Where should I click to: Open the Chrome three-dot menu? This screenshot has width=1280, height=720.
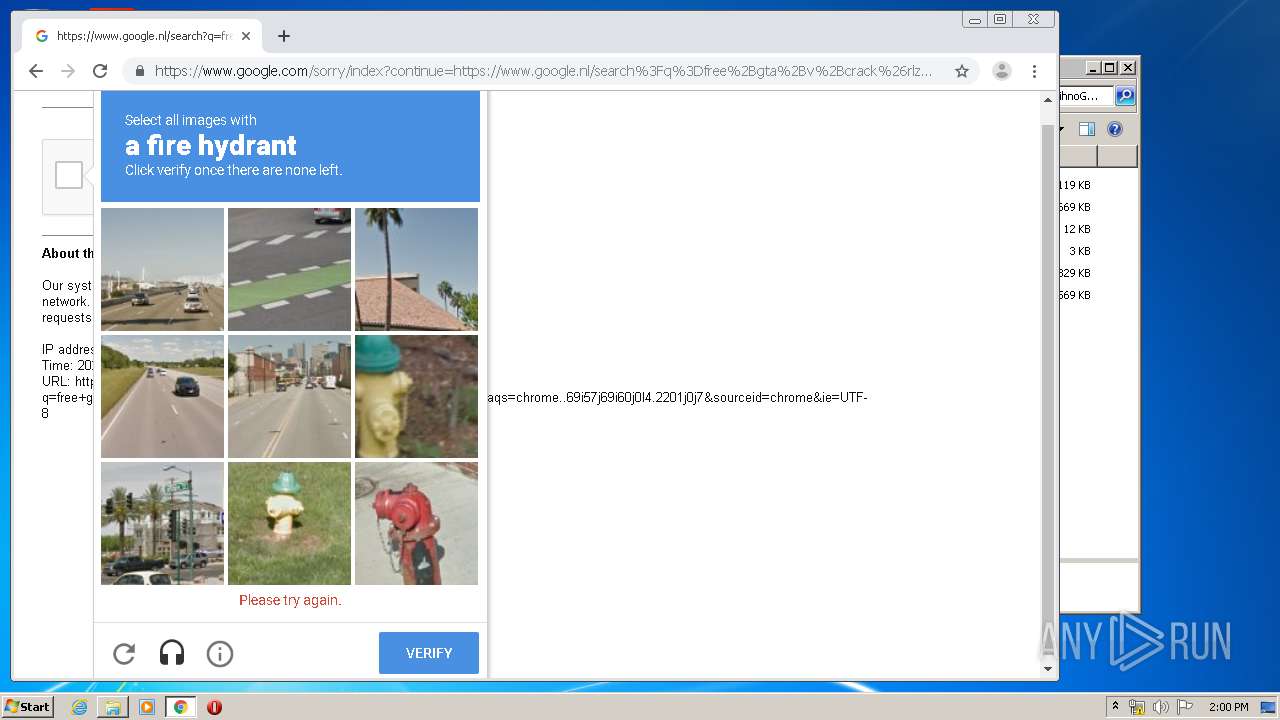click(x=1035, y=71)
